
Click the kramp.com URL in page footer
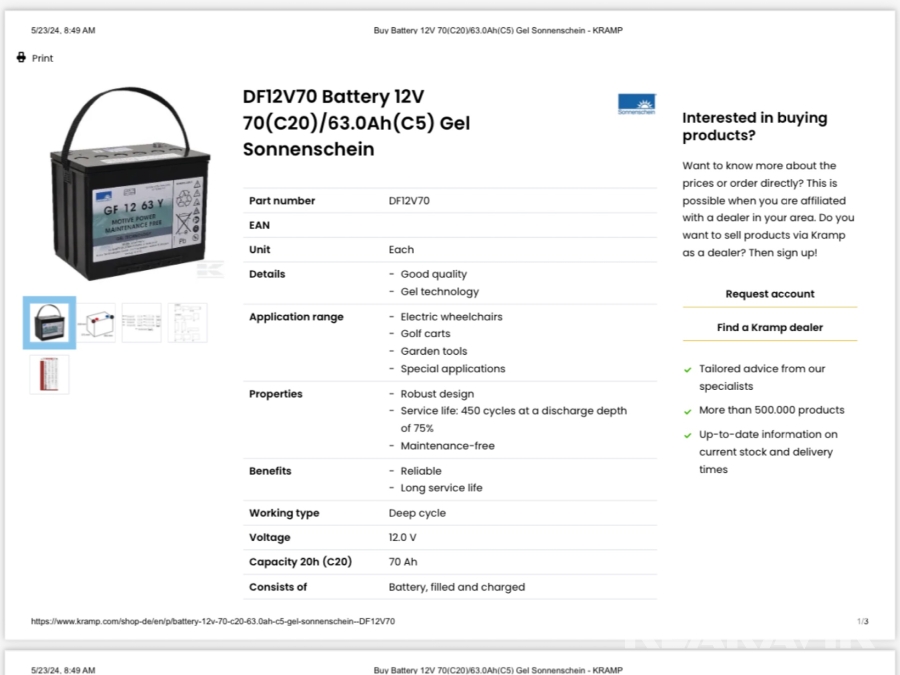point(212,621)
